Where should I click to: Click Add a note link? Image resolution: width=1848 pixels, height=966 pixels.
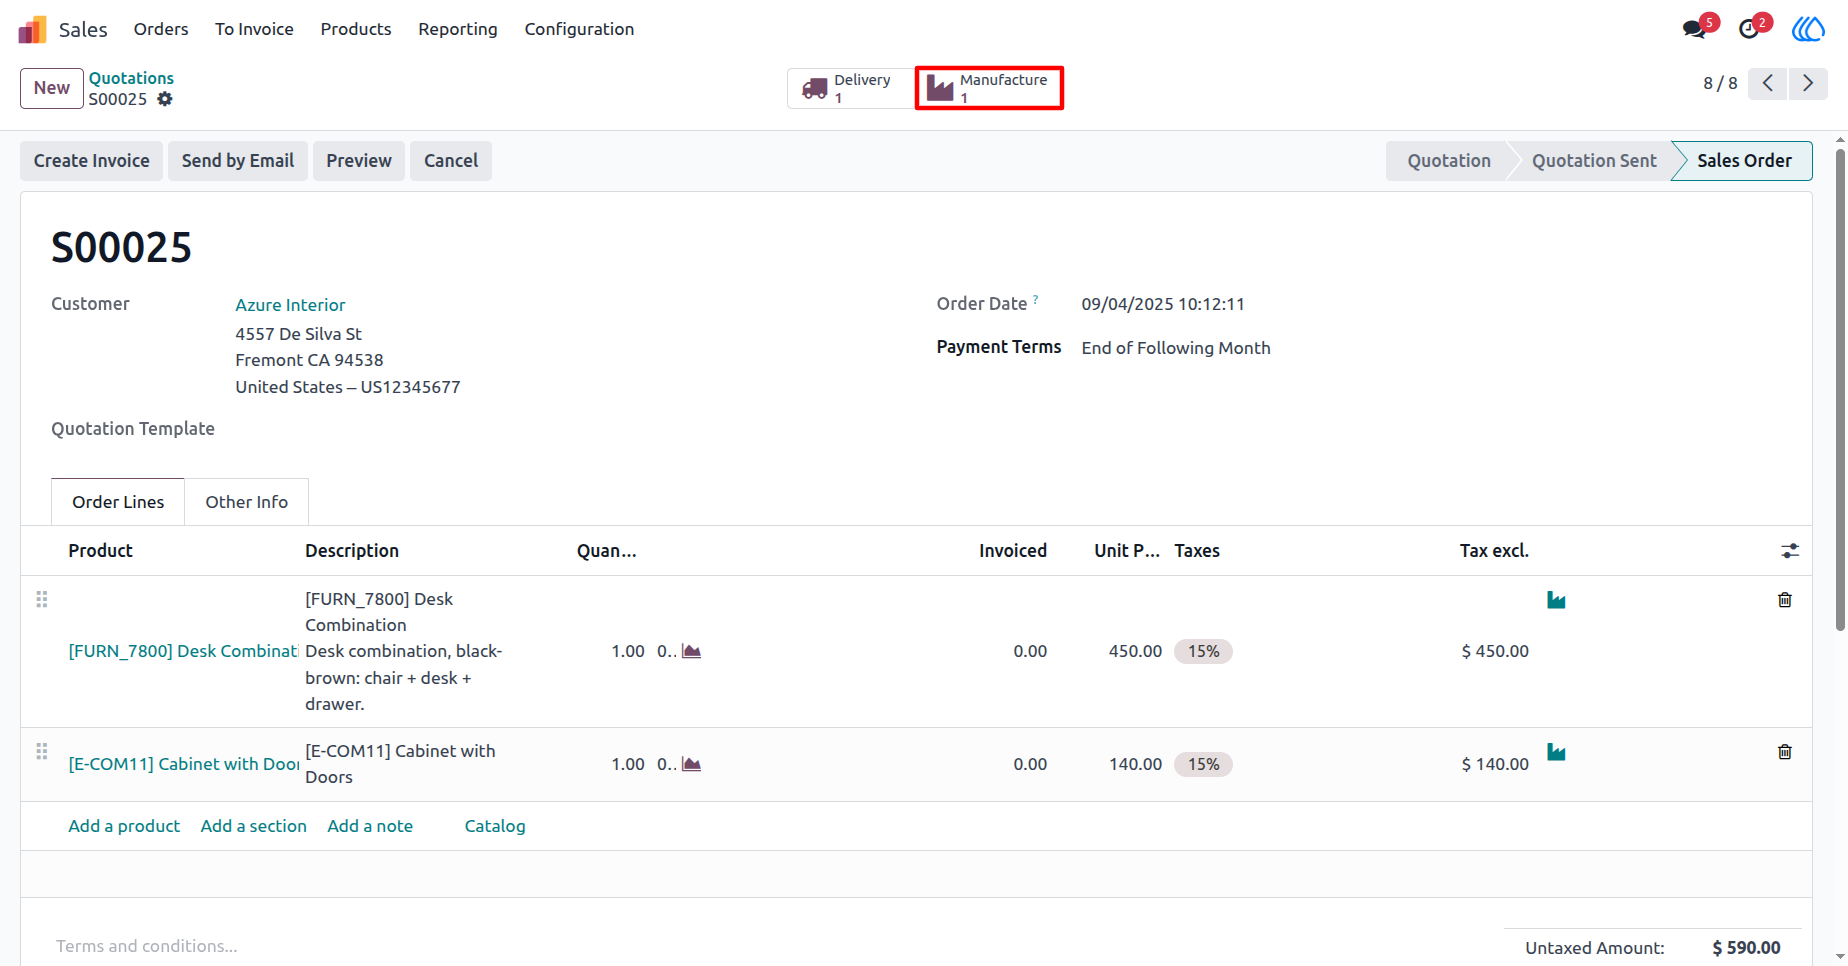pos(370,826)
